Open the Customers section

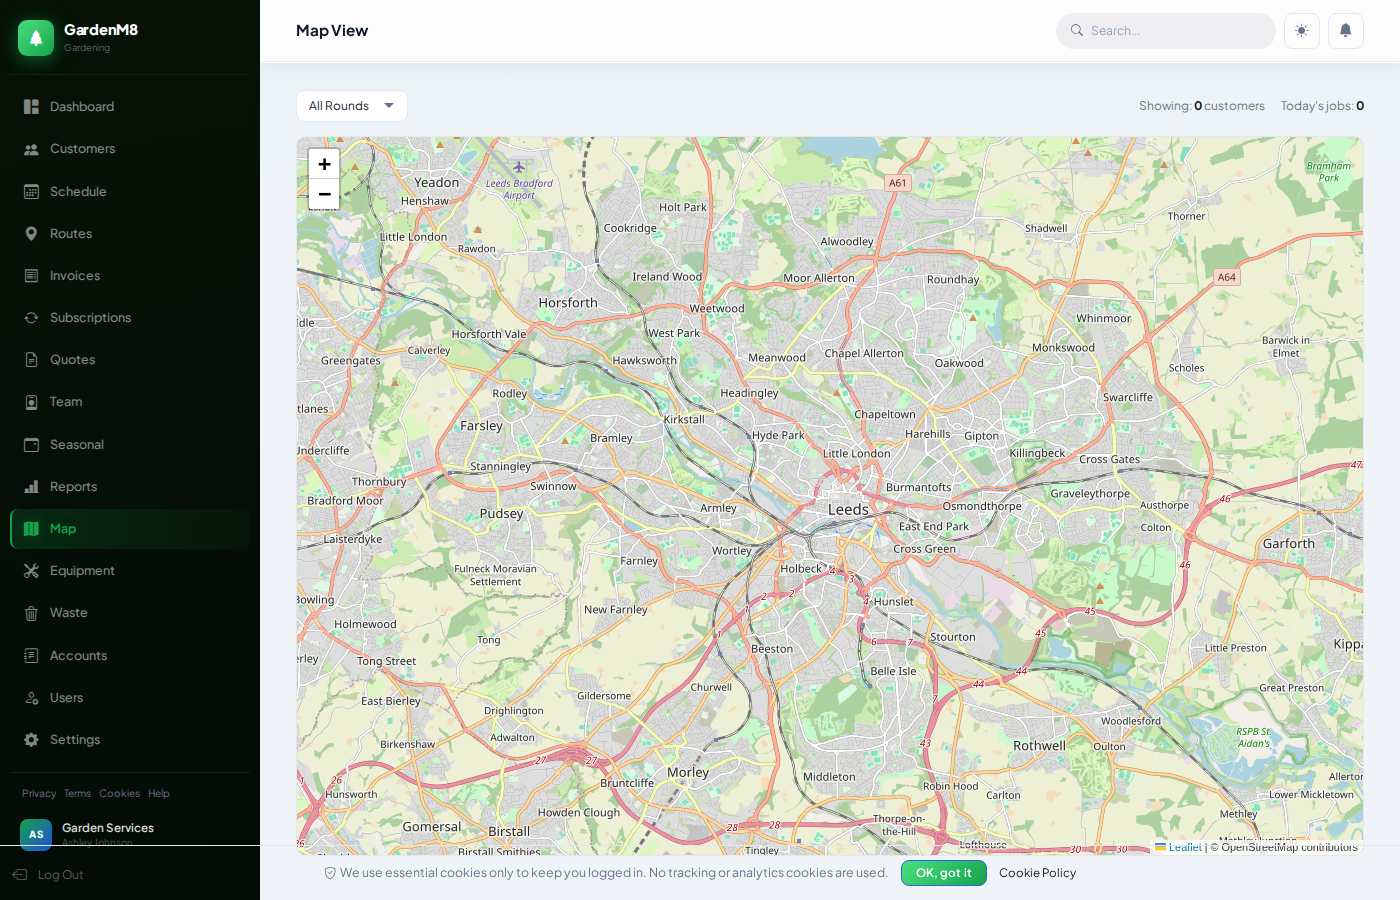tap(82, 148)
